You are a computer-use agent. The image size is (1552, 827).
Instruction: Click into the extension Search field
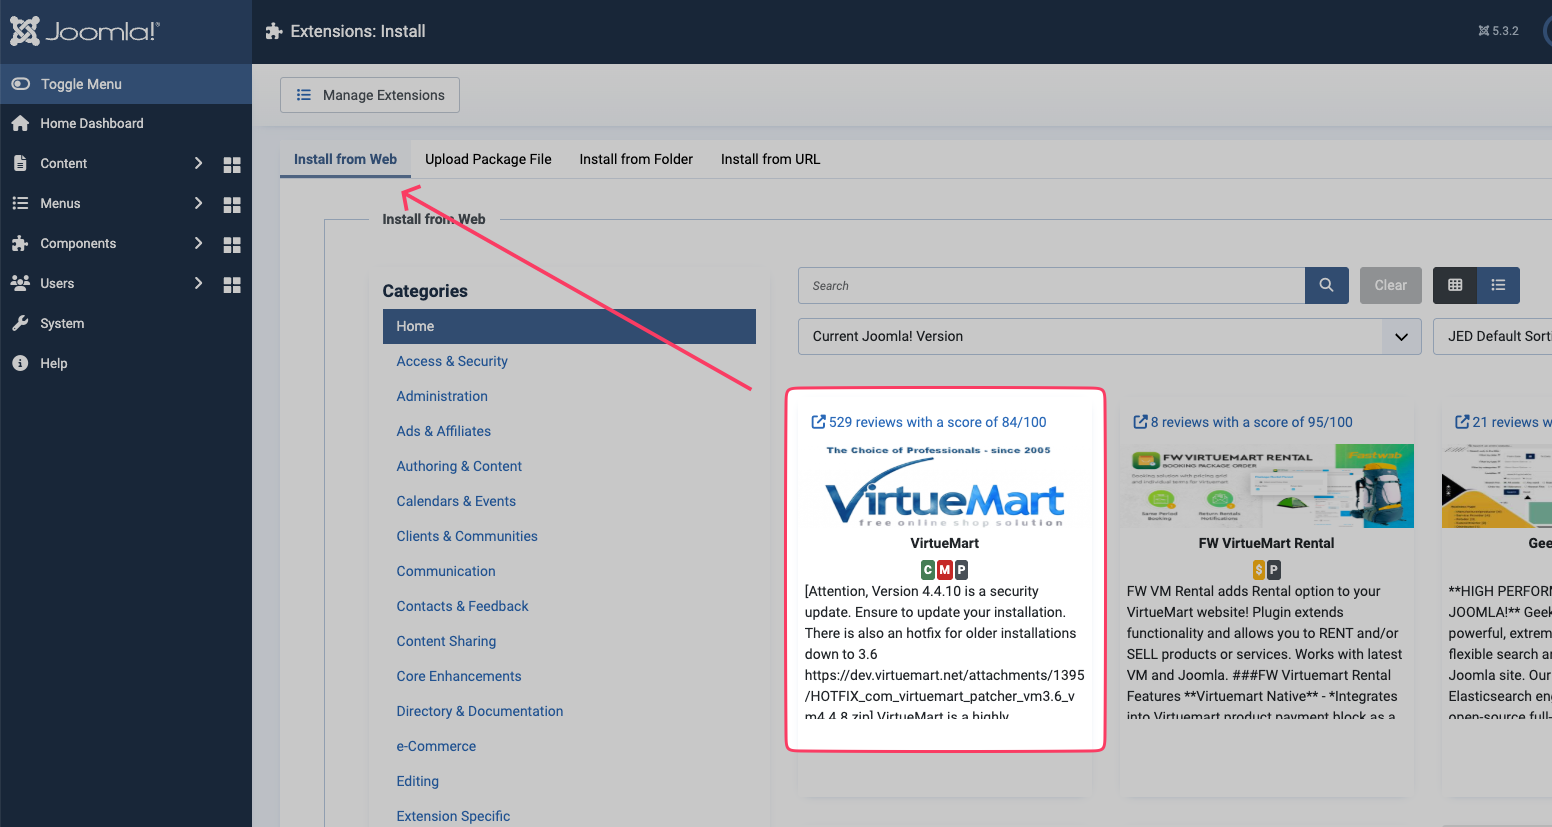pyautogui.click(x=1051, y=285)
